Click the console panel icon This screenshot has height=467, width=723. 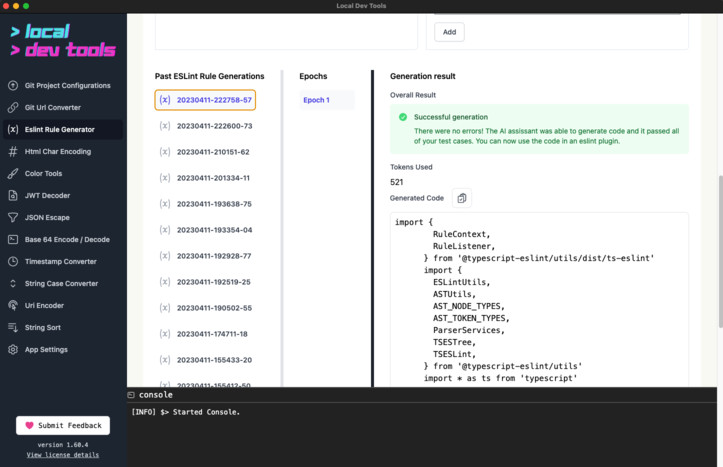[x=131, y=395]
